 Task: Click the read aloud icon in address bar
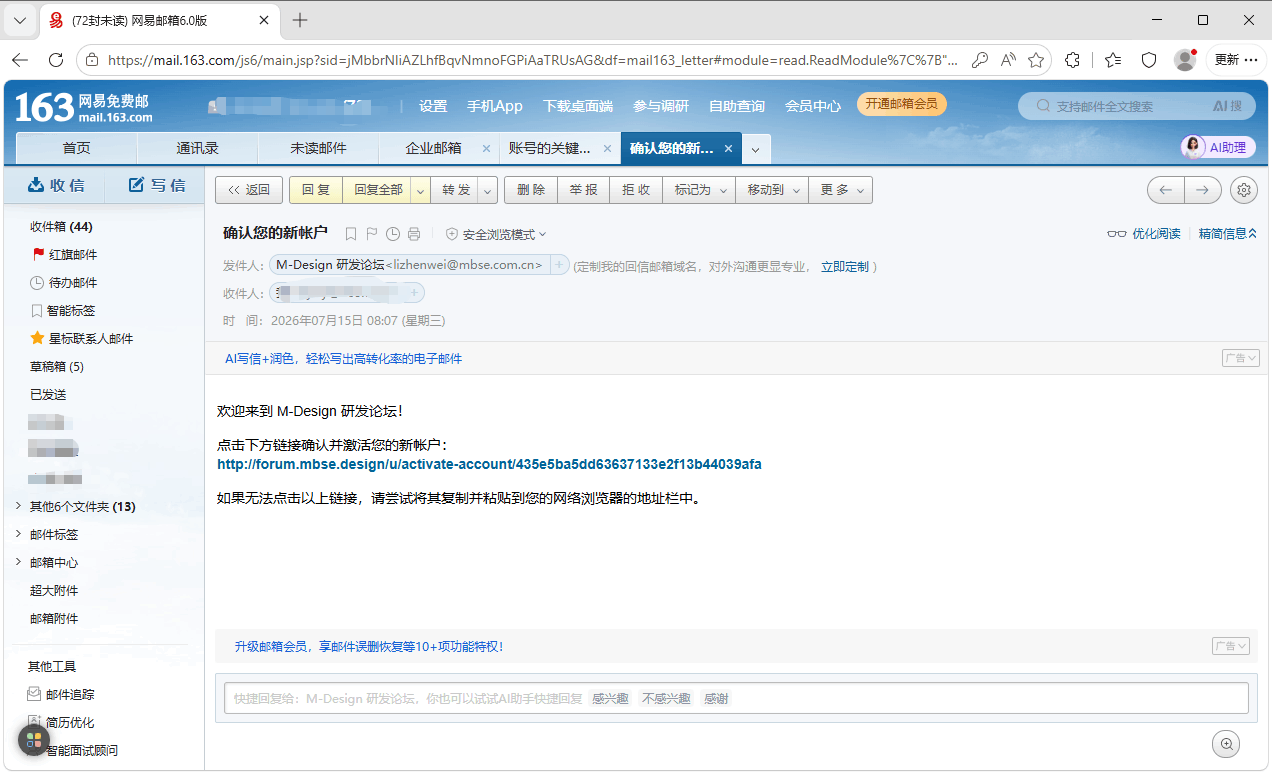click(x=1008, y=60)
